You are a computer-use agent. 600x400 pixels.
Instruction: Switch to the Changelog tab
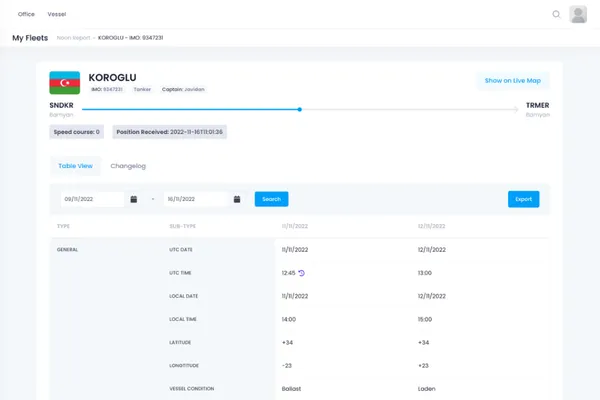click(128, 165)
